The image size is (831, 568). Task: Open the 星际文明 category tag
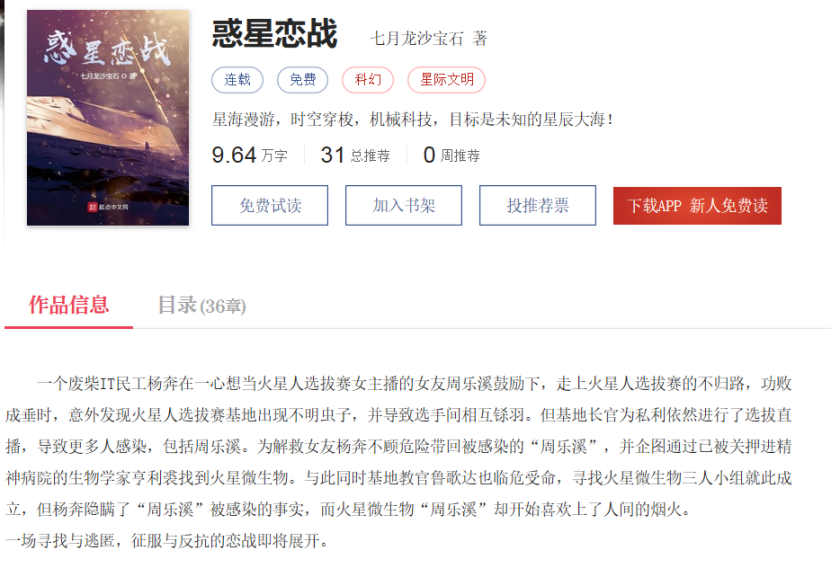pyautogui.click(x=446, y=80)
